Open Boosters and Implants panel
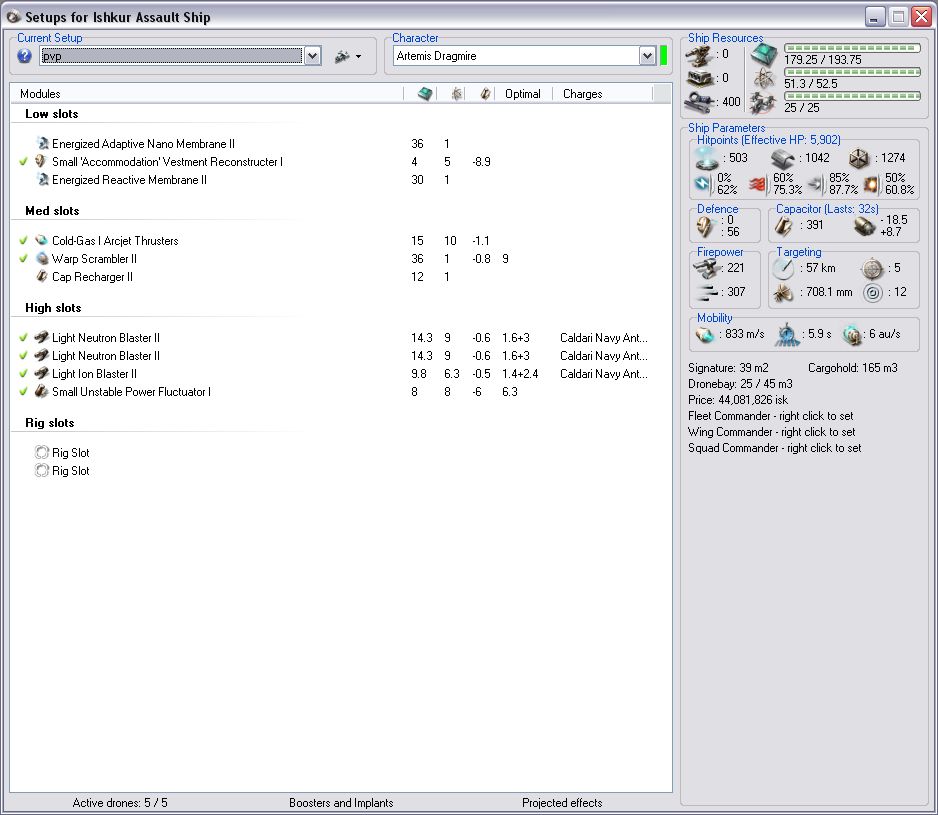This screenshot has width=938, height=815. point(341,803)
